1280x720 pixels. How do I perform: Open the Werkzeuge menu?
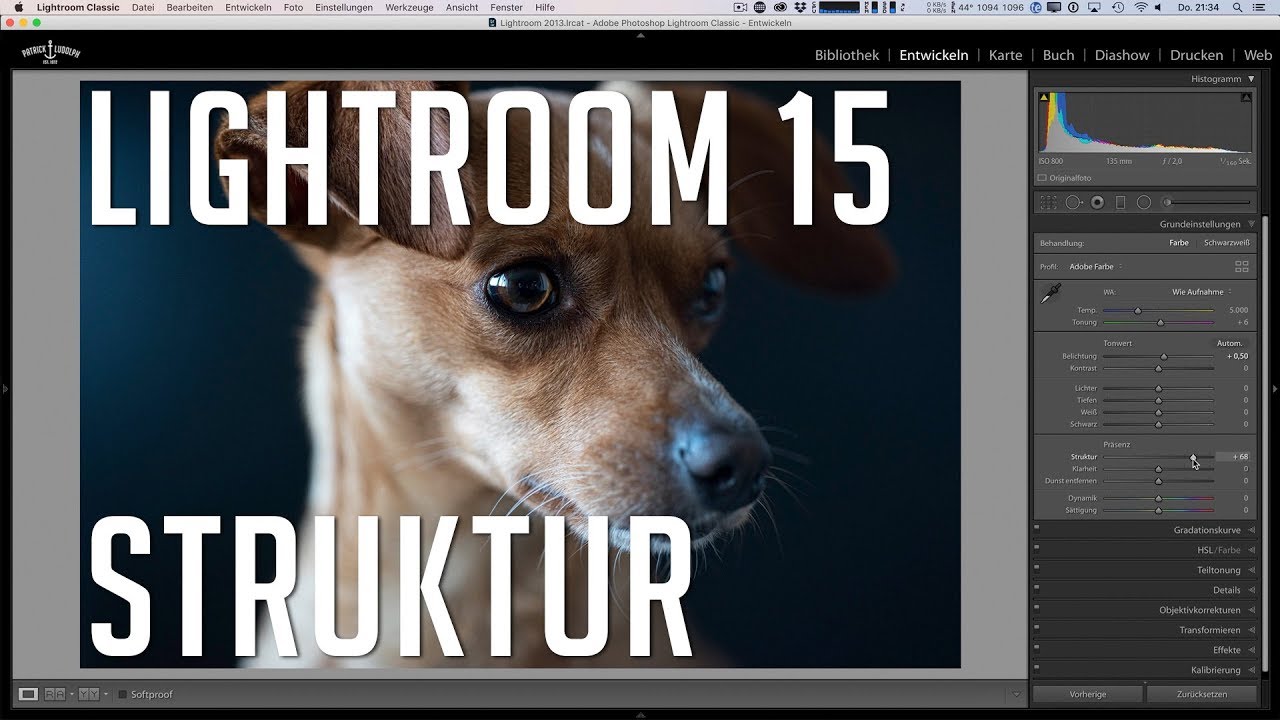[x=409, y=7]
